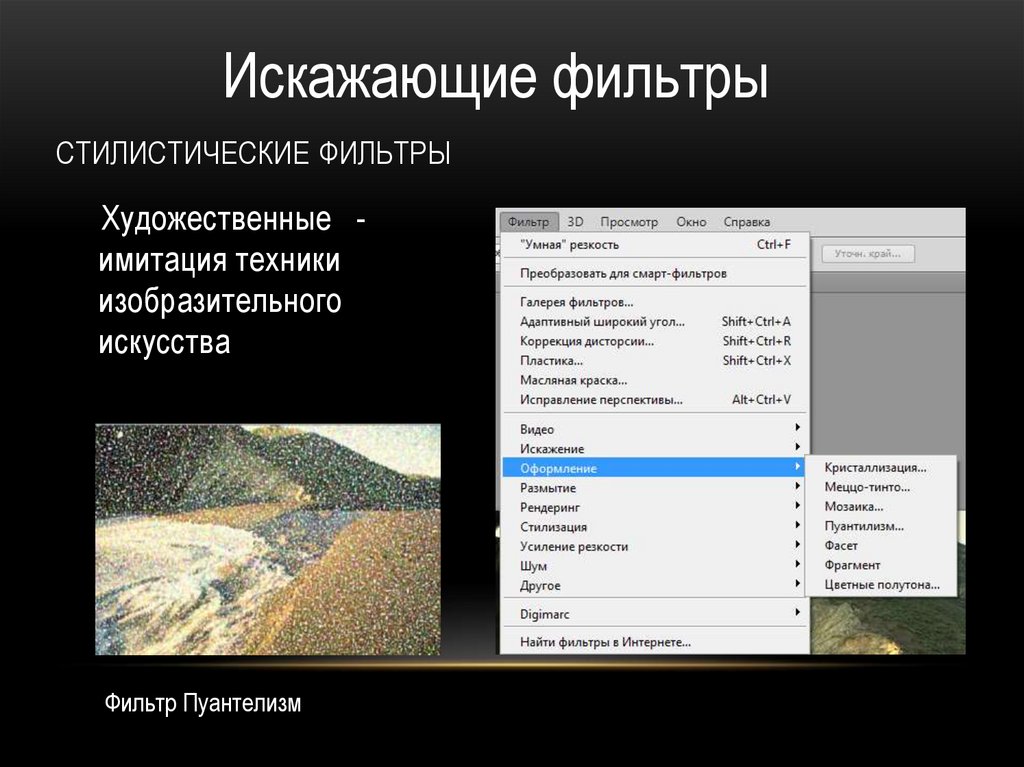Click the Художественные description paragraph
Image resolution: width=1024 pixels, height=767 pixels.
pyautogui.click(x=232, y=280)
